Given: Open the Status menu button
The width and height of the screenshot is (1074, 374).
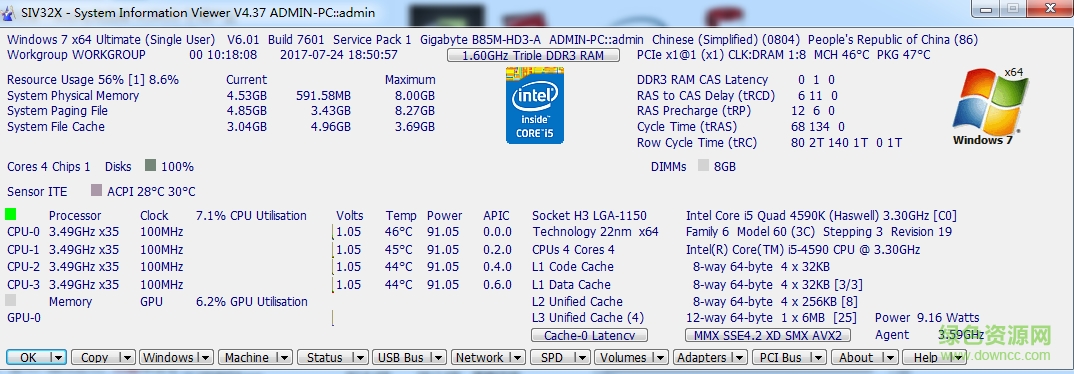Looking at the screenshot, I should pyautogui.click(x=325, y=357).
